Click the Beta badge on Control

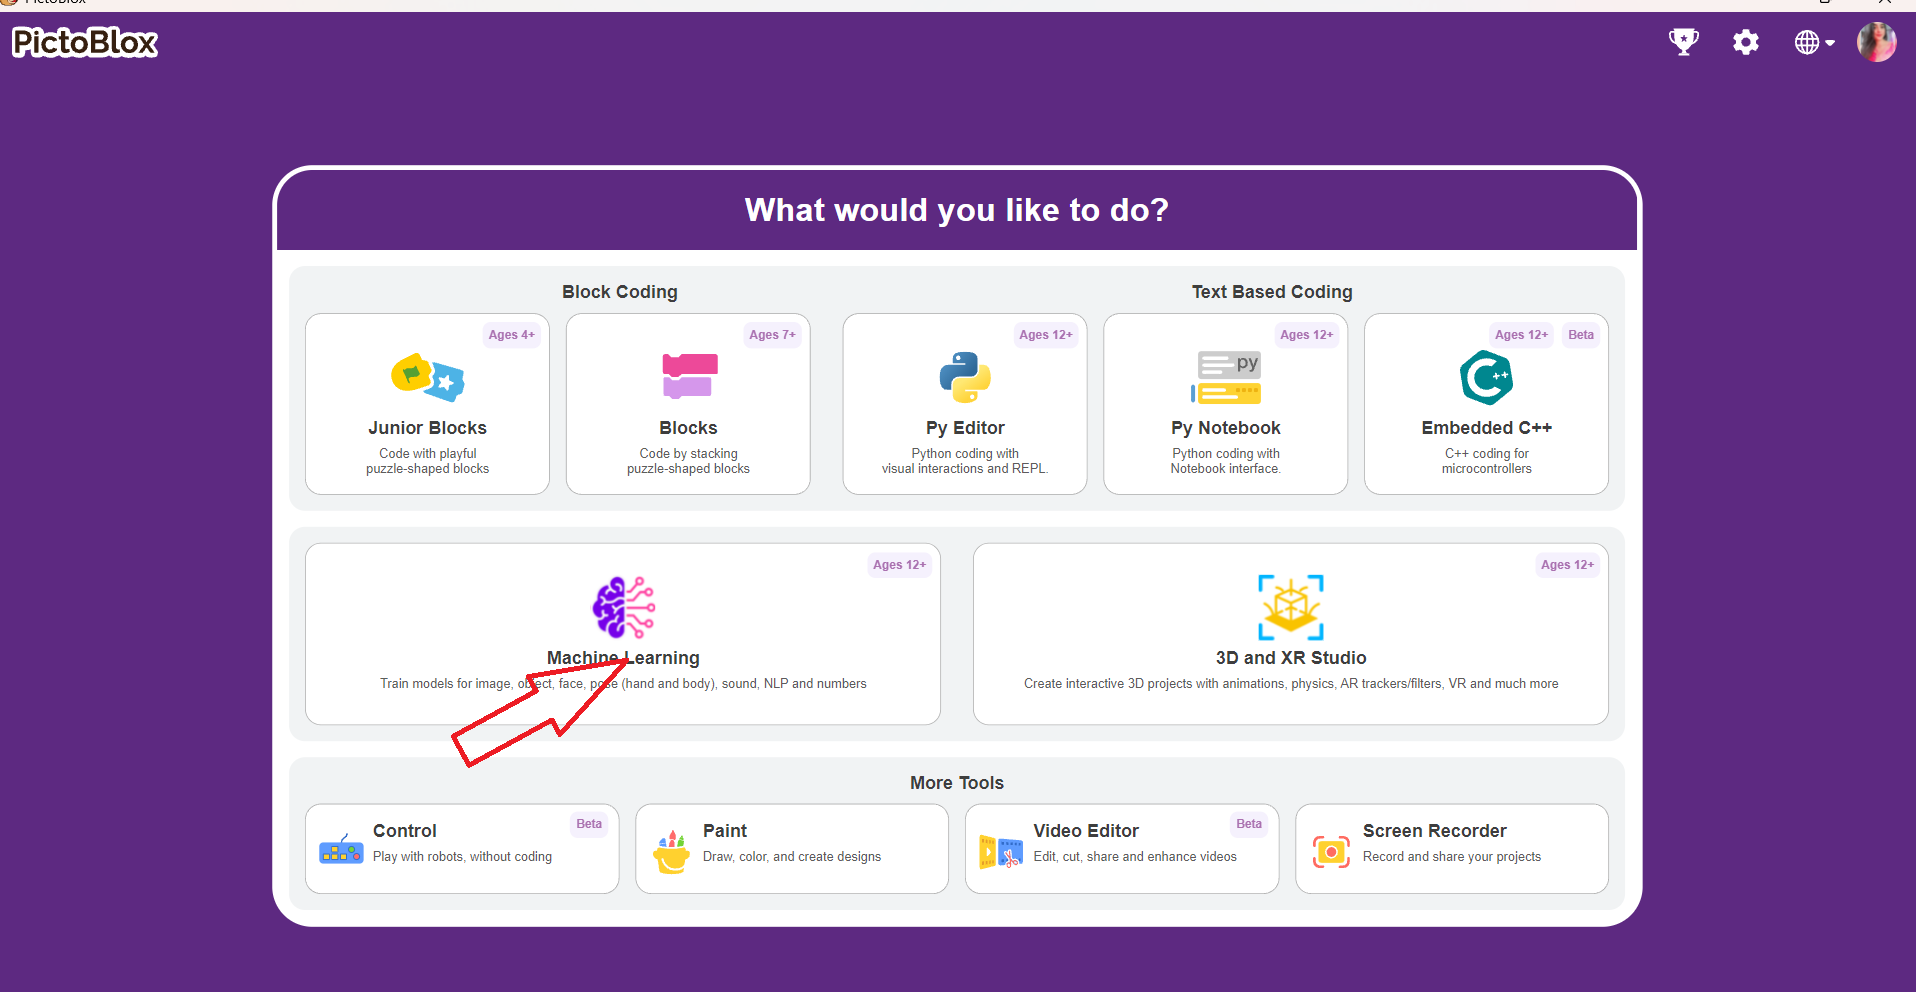click(589, 824)
